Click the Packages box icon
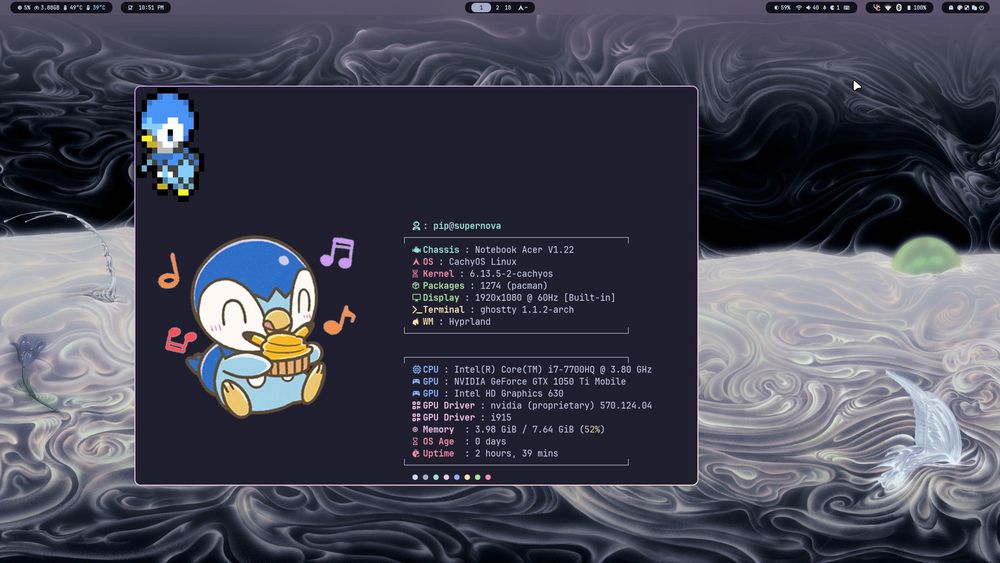Screen dimensions: 1000x563 coord(416,286)
